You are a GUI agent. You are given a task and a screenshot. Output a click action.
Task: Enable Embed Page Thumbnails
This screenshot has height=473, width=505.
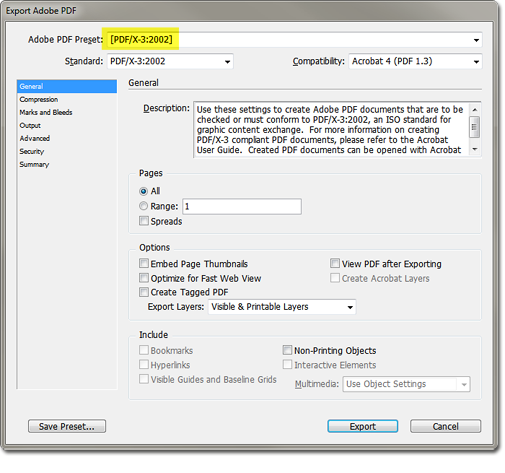144,263
